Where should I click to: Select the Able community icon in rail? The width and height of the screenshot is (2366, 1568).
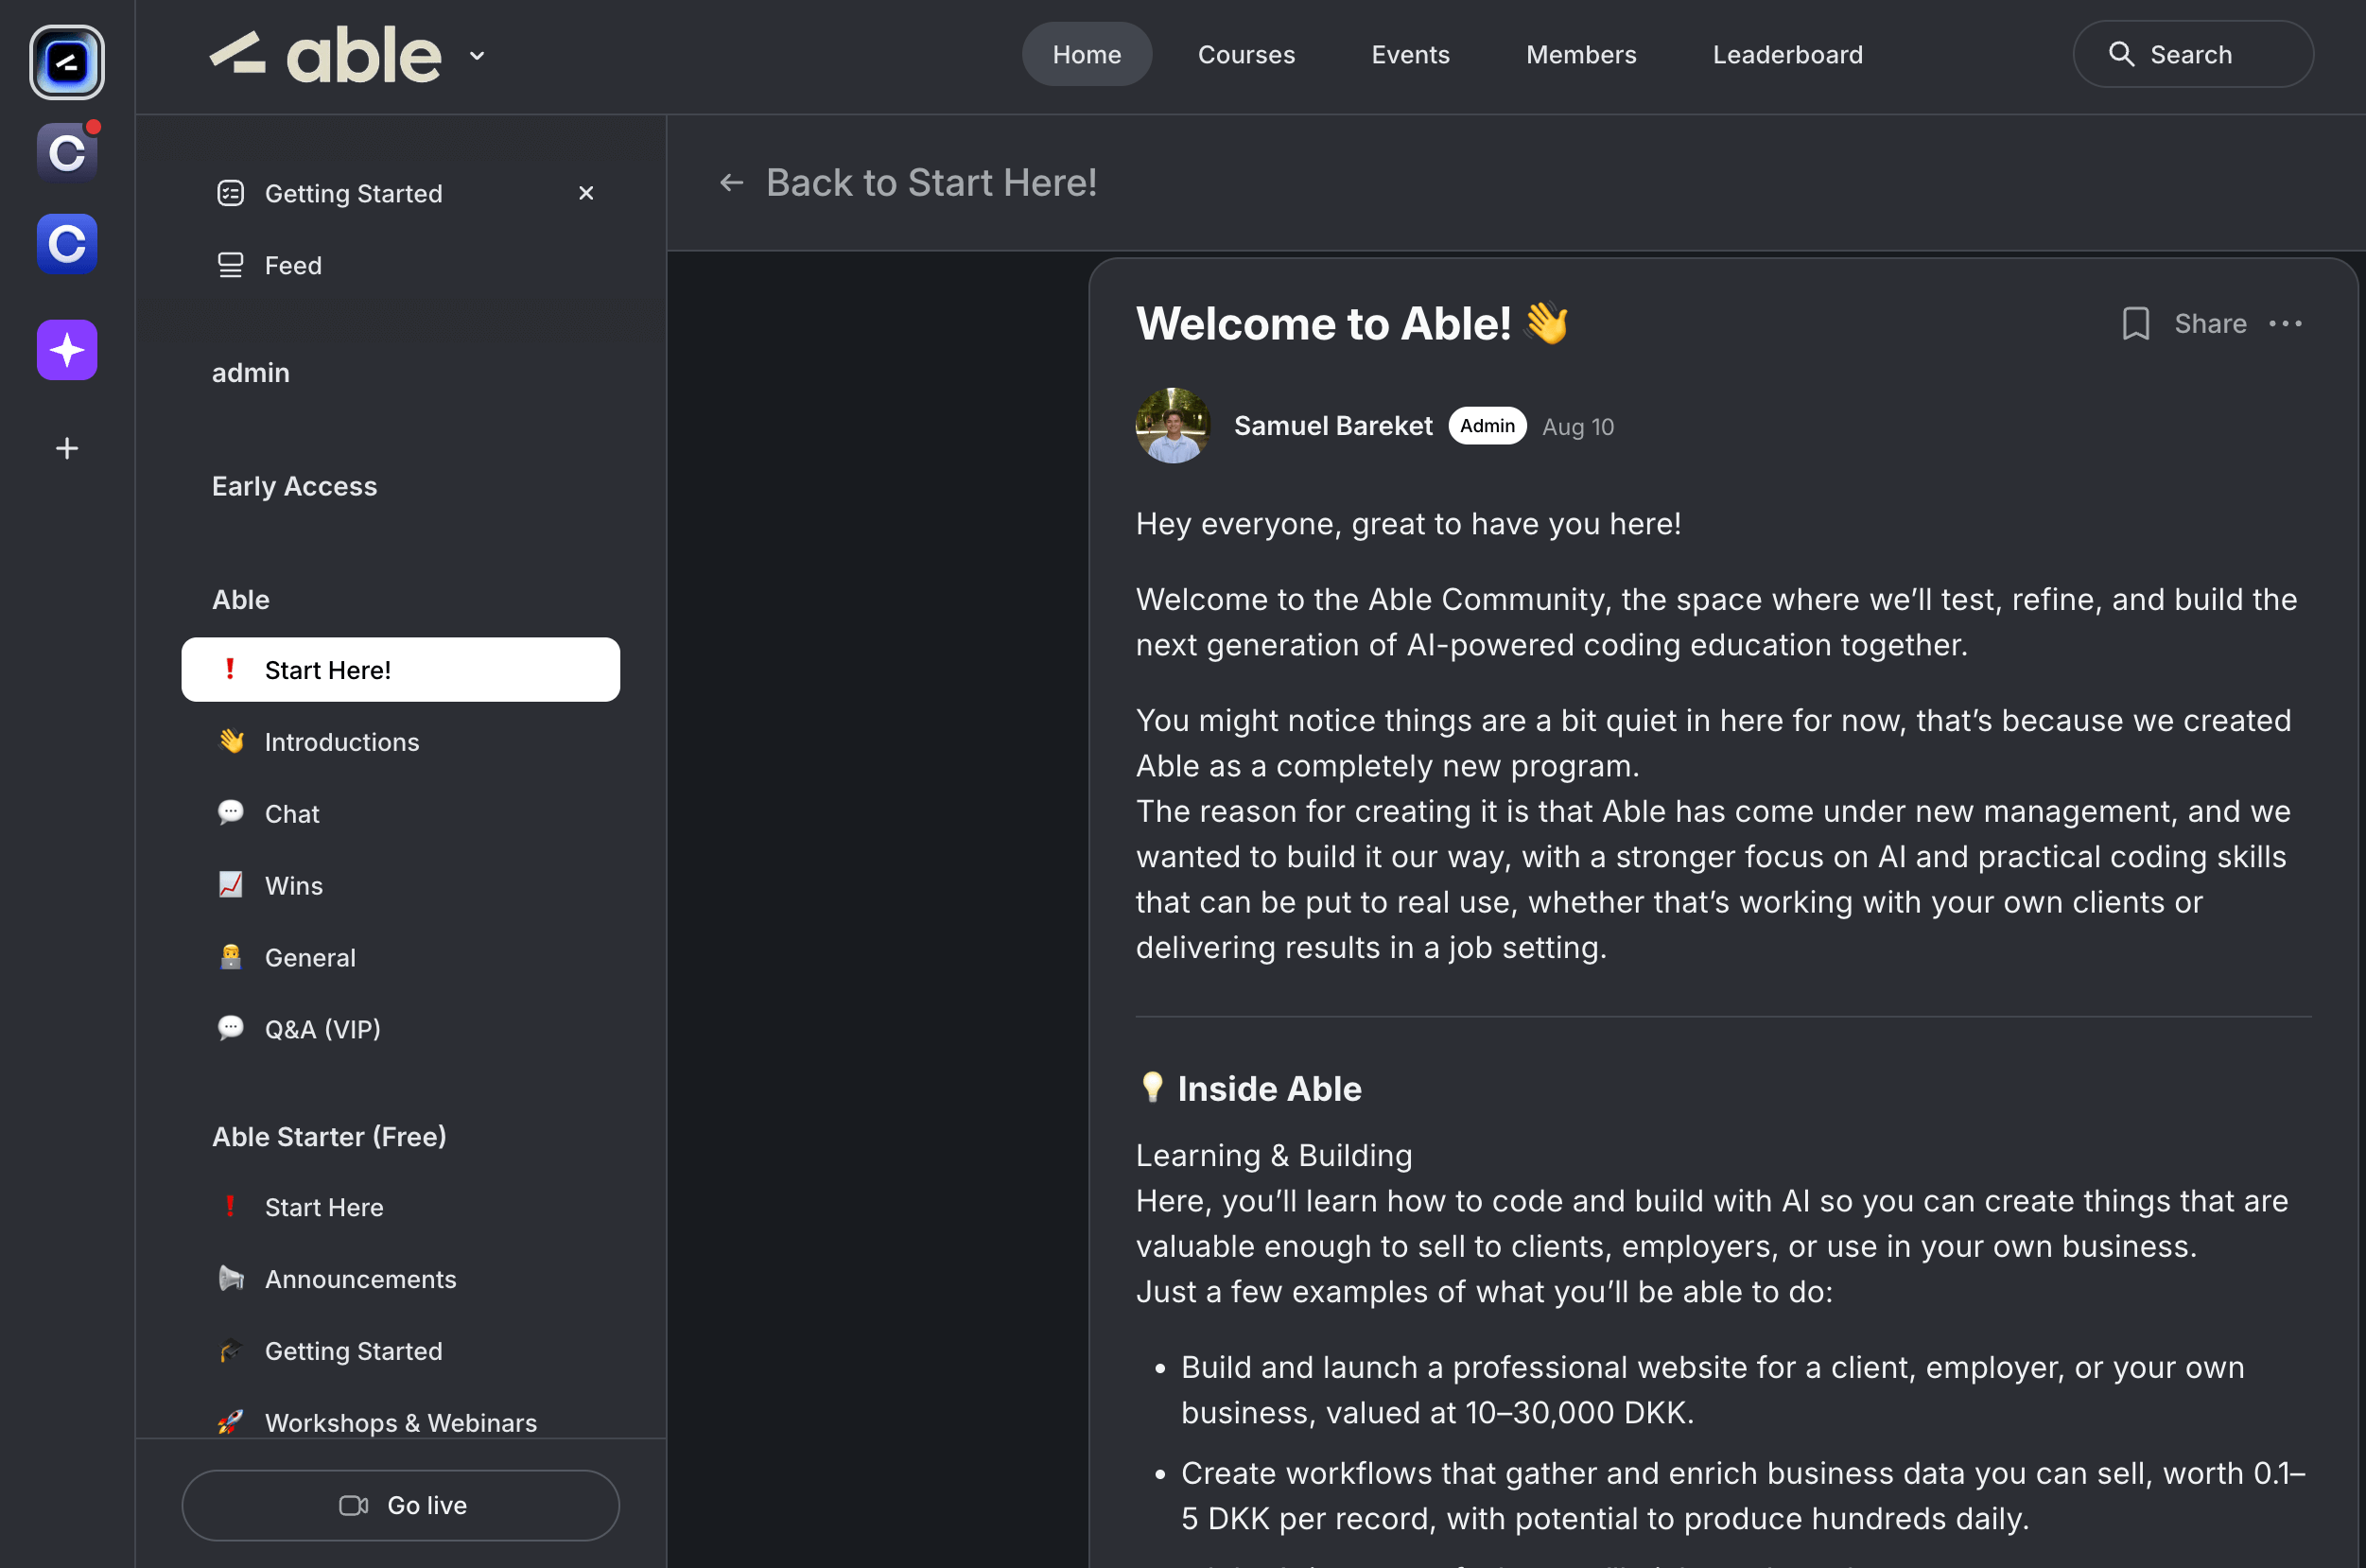(x=67, y=62)
